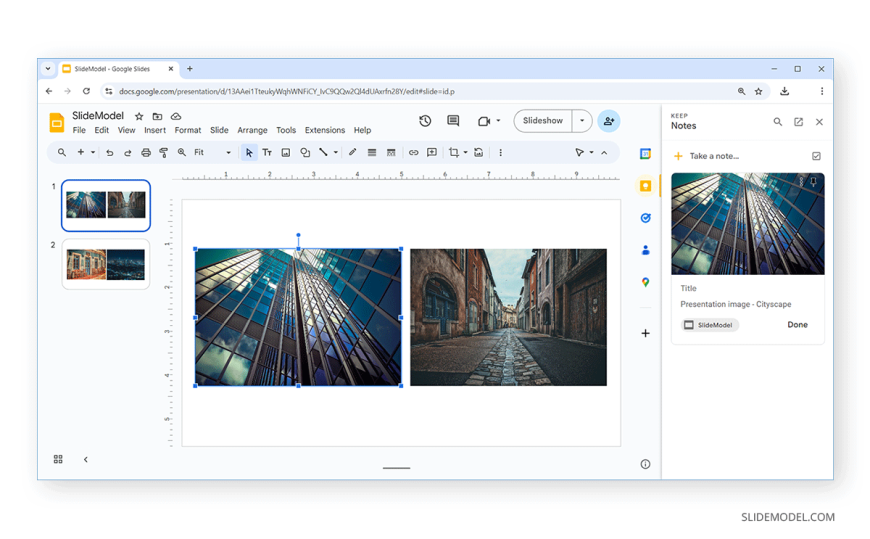
Task: Open the Format menu
Action: click(188, 130)
